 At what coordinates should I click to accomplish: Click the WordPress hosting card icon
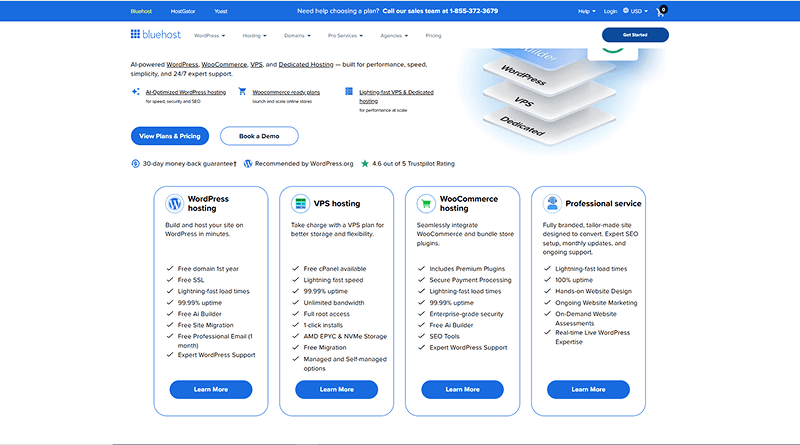click(x=174, y=203)
